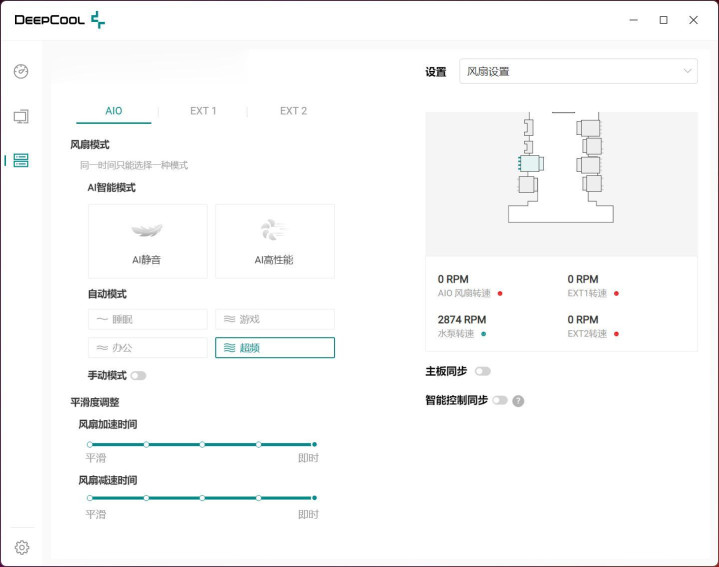Switch to the EXT 1 tab
The height and width of the screenshot is (567, 719).
click(203, 111)
